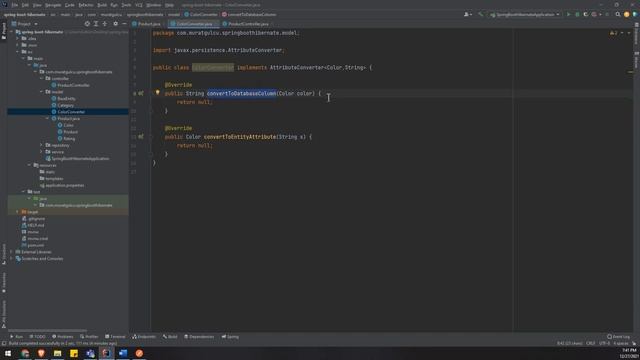Open the Run tool window

pyautogui.click(x=16, y=337)
